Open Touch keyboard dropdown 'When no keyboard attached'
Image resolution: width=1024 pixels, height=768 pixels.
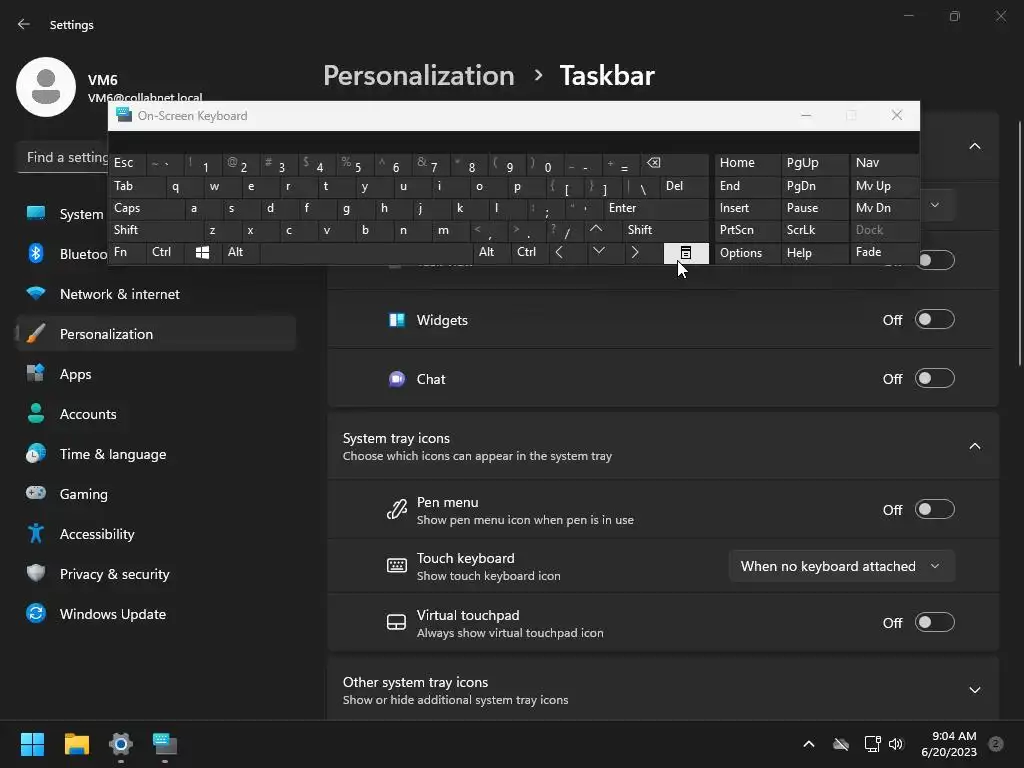coord(841,566)
